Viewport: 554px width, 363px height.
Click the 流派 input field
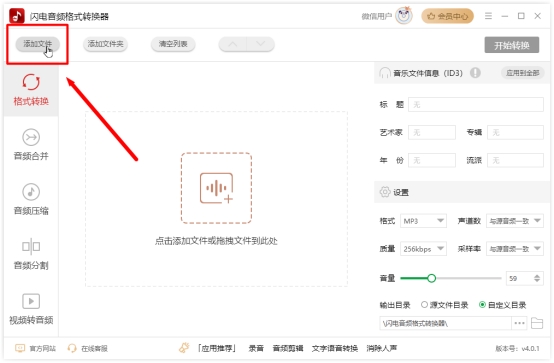tap(515, 160)
